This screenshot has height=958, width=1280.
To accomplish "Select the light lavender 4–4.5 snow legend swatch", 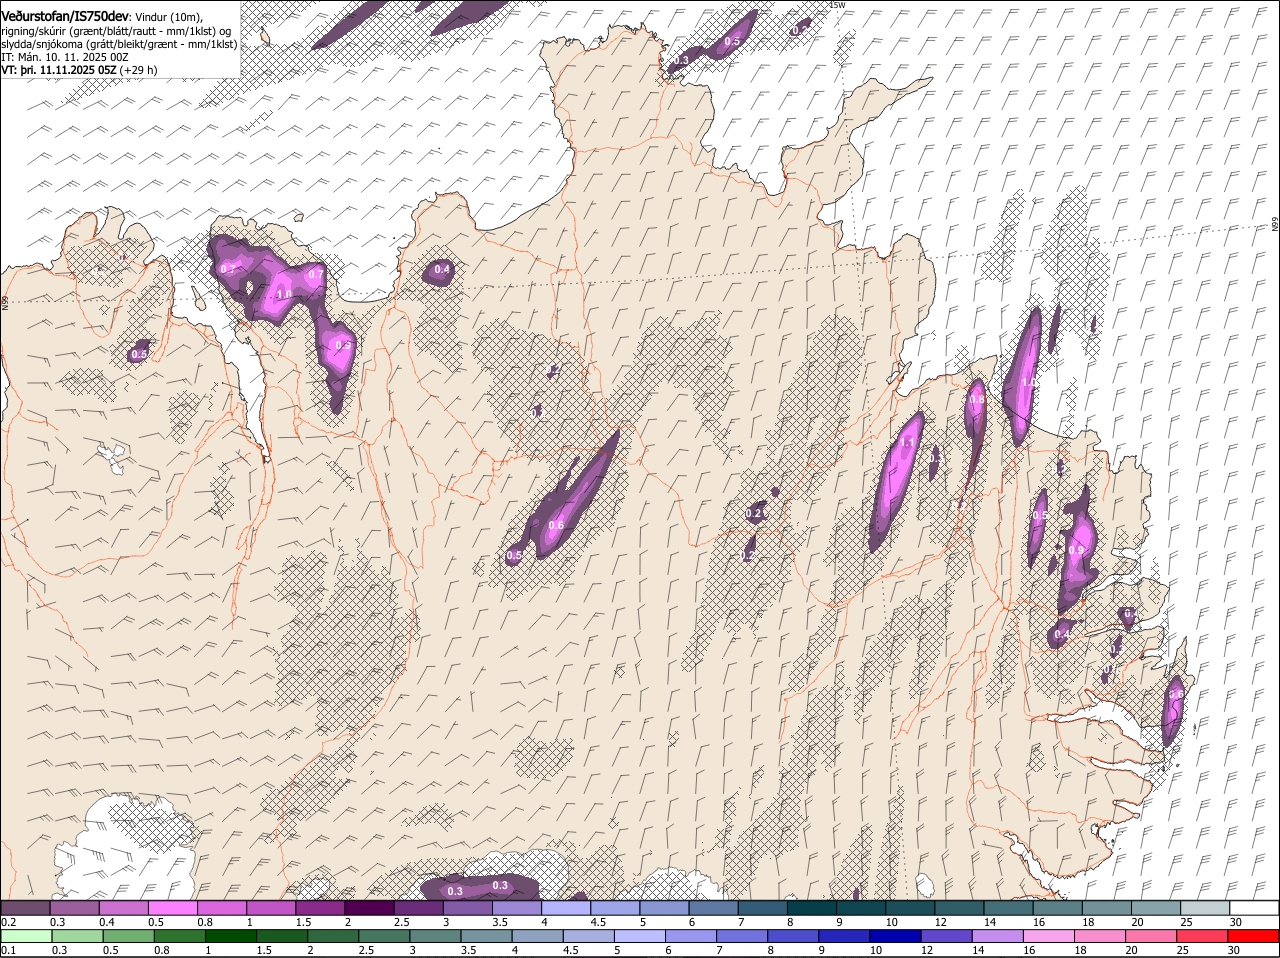I will (x=566, y=907).
